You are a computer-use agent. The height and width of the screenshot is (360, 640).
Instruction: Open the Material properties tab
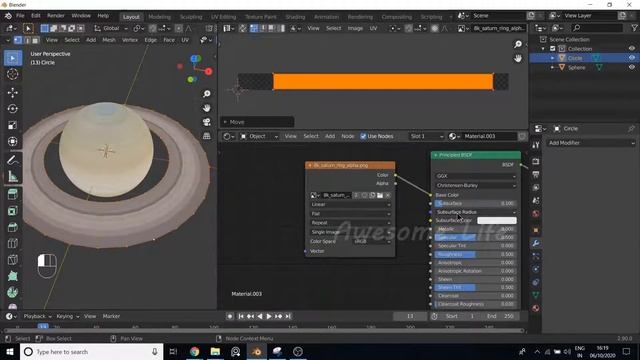536,308
